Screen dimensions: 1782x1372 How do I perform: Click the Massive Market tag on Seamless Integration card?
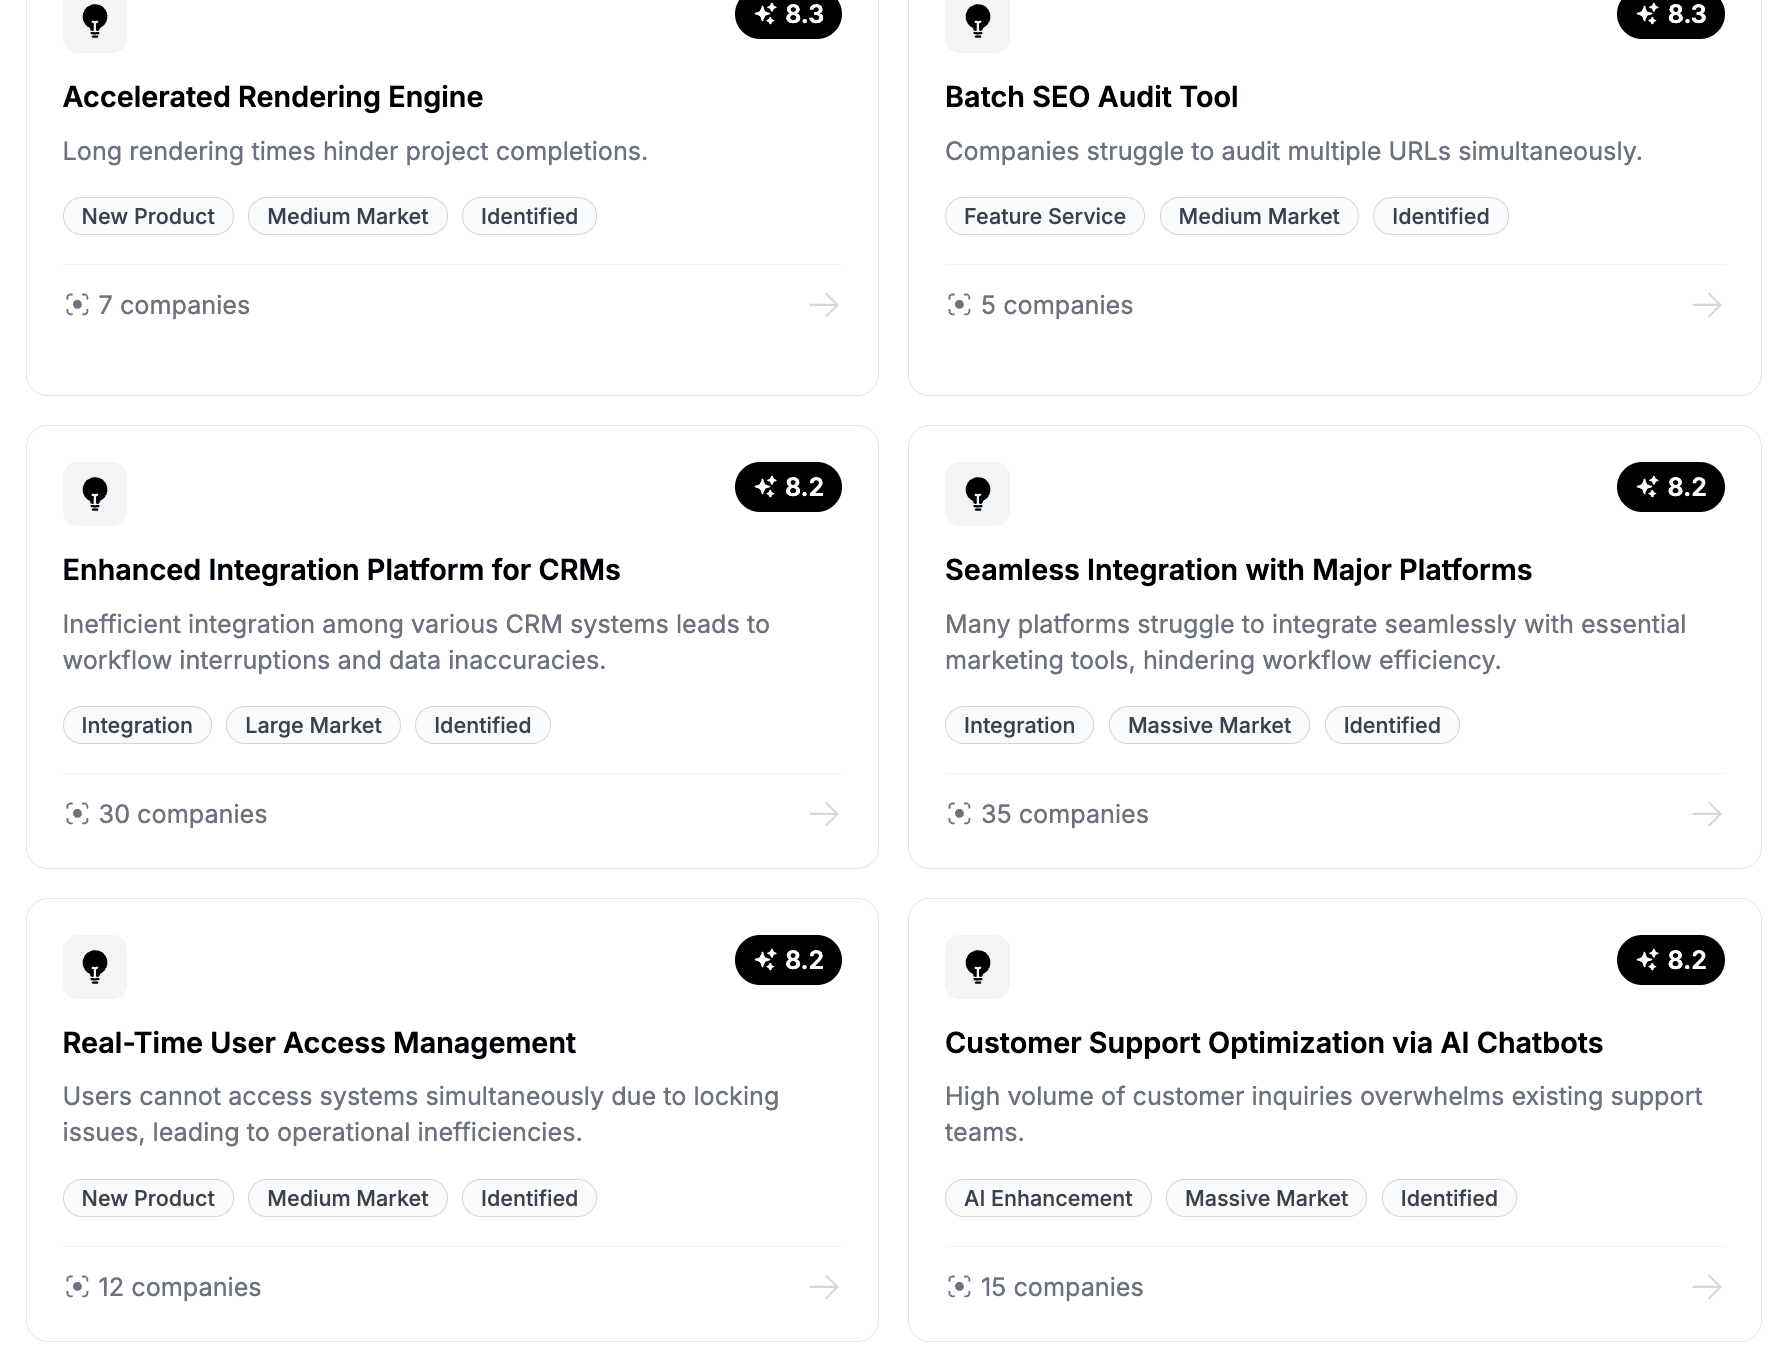coord(1209,725)
